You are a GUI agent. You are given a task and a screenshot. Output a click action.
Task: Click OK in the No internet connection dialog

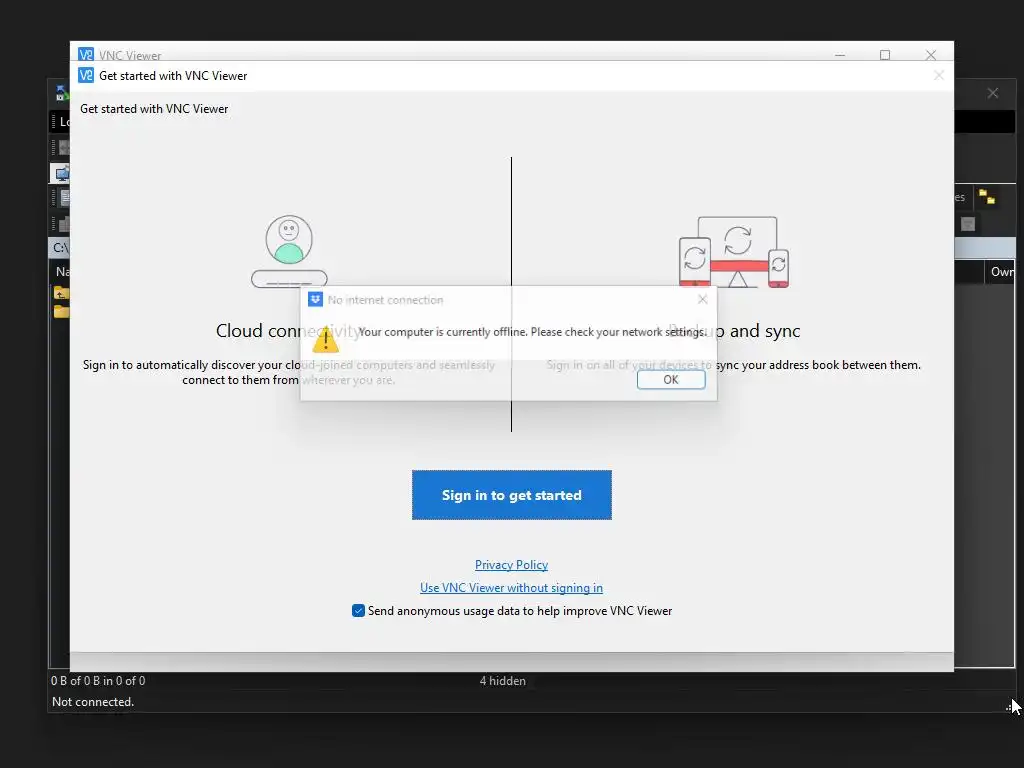671,379
